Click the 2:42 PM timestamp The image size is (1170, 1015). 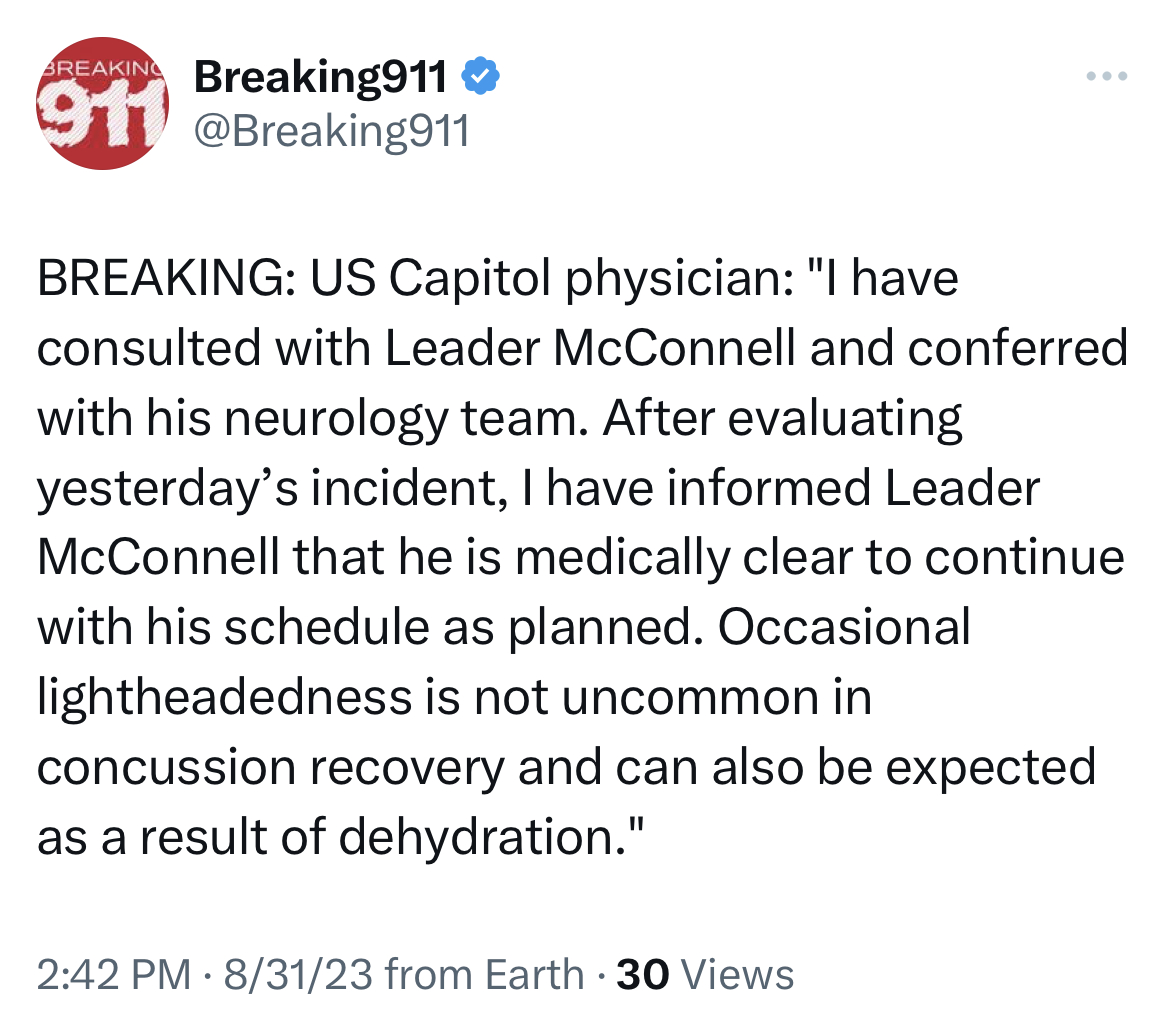coord(114,975)
